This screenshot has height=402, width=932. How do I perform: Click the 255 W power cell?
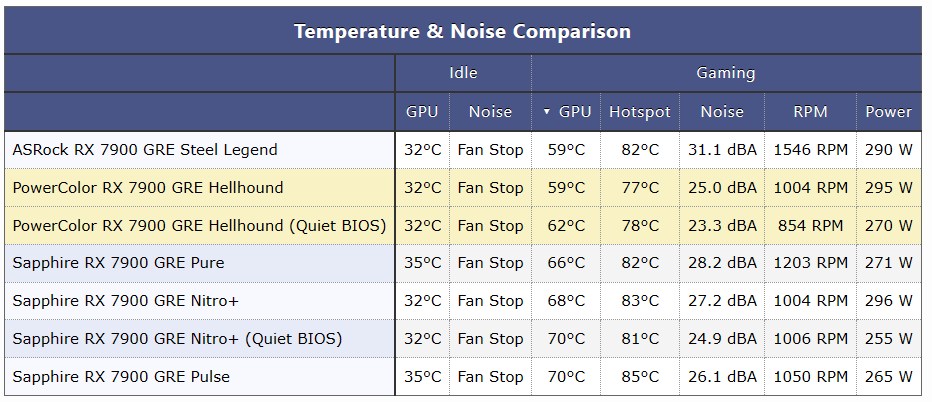888,339
